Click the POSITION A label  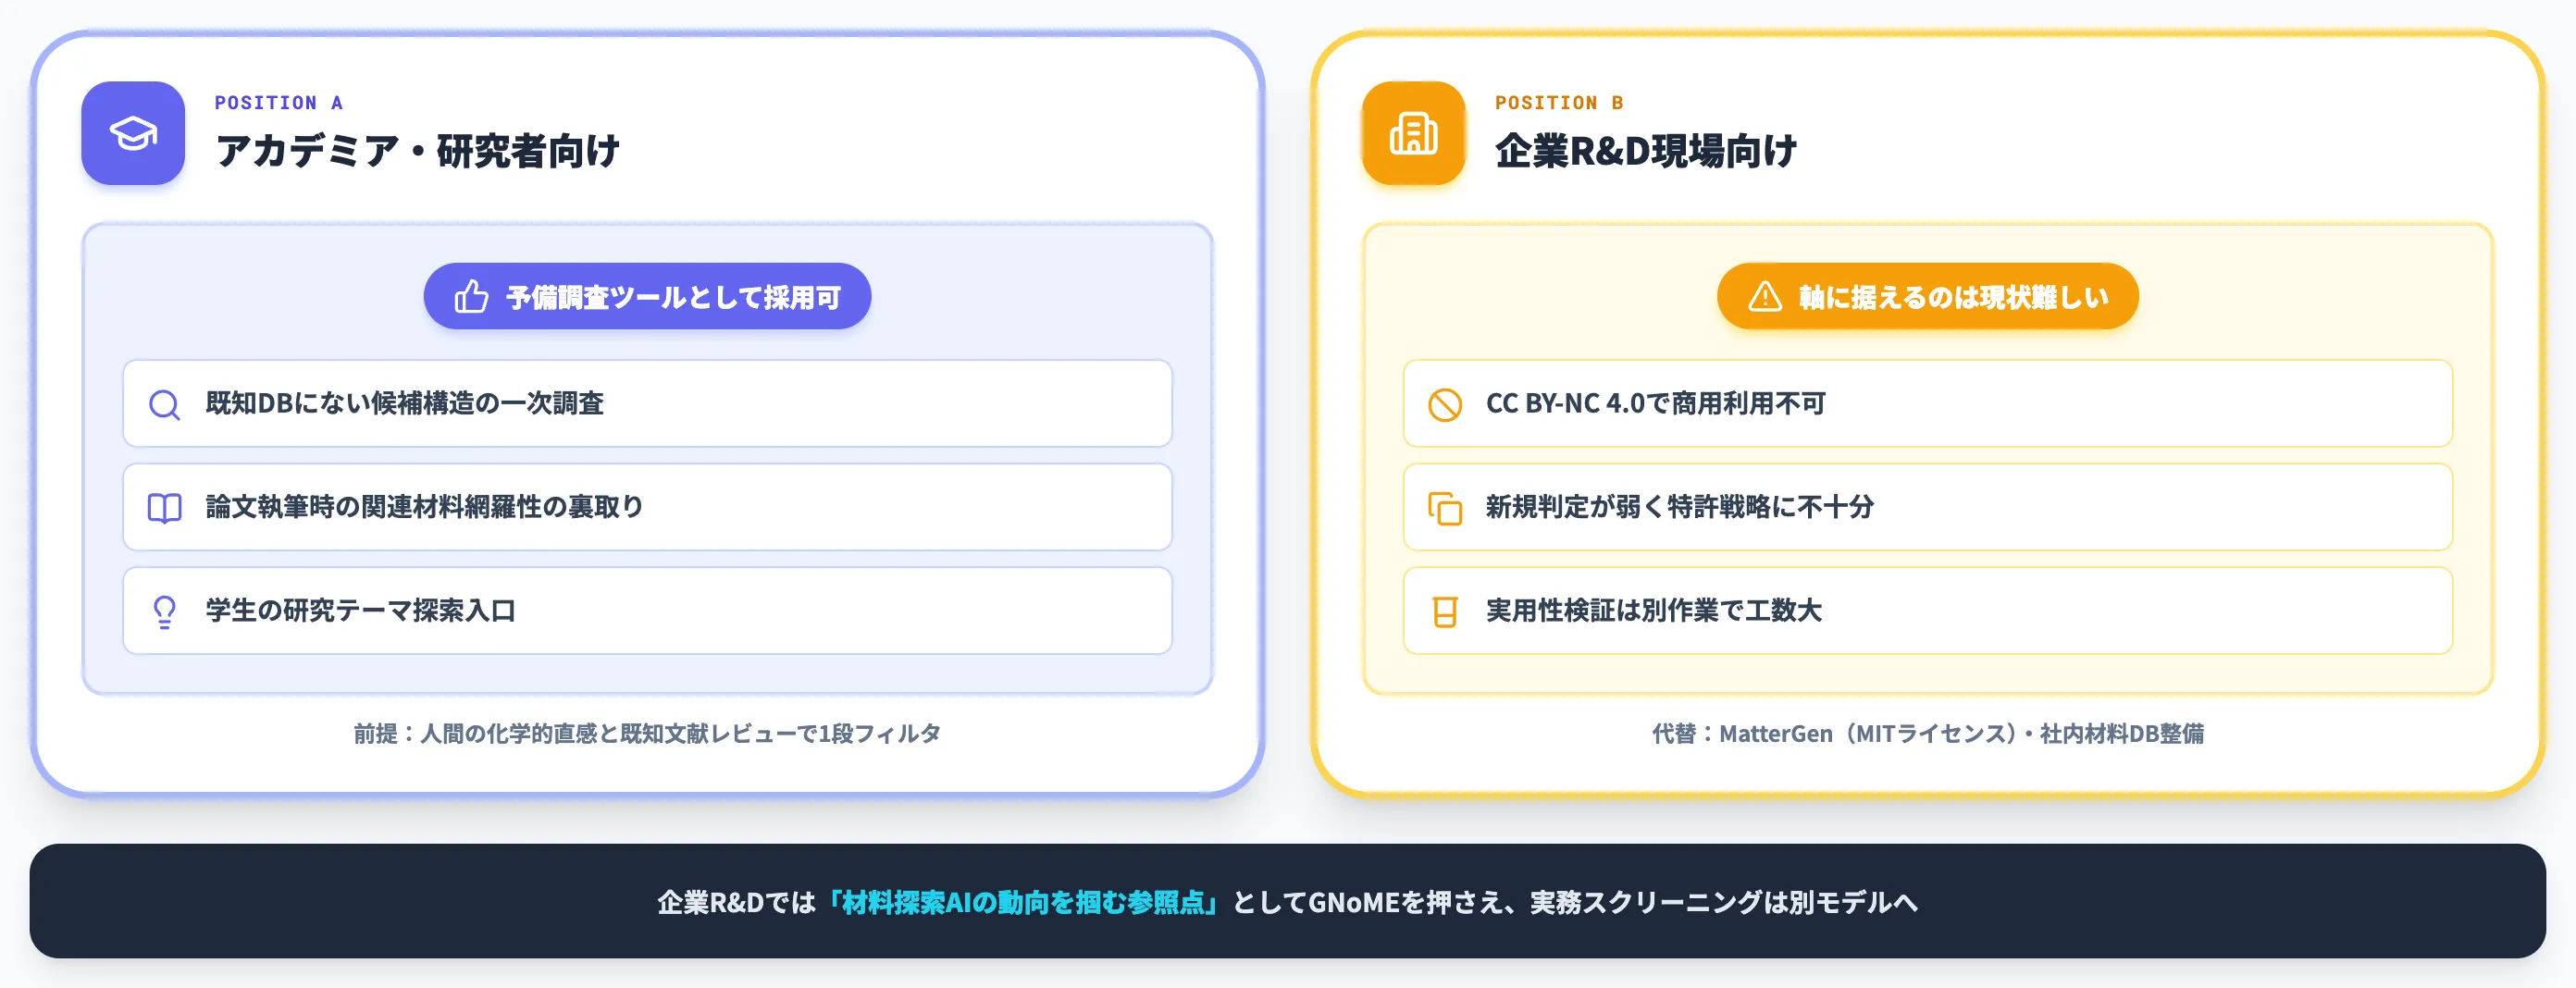279,103
